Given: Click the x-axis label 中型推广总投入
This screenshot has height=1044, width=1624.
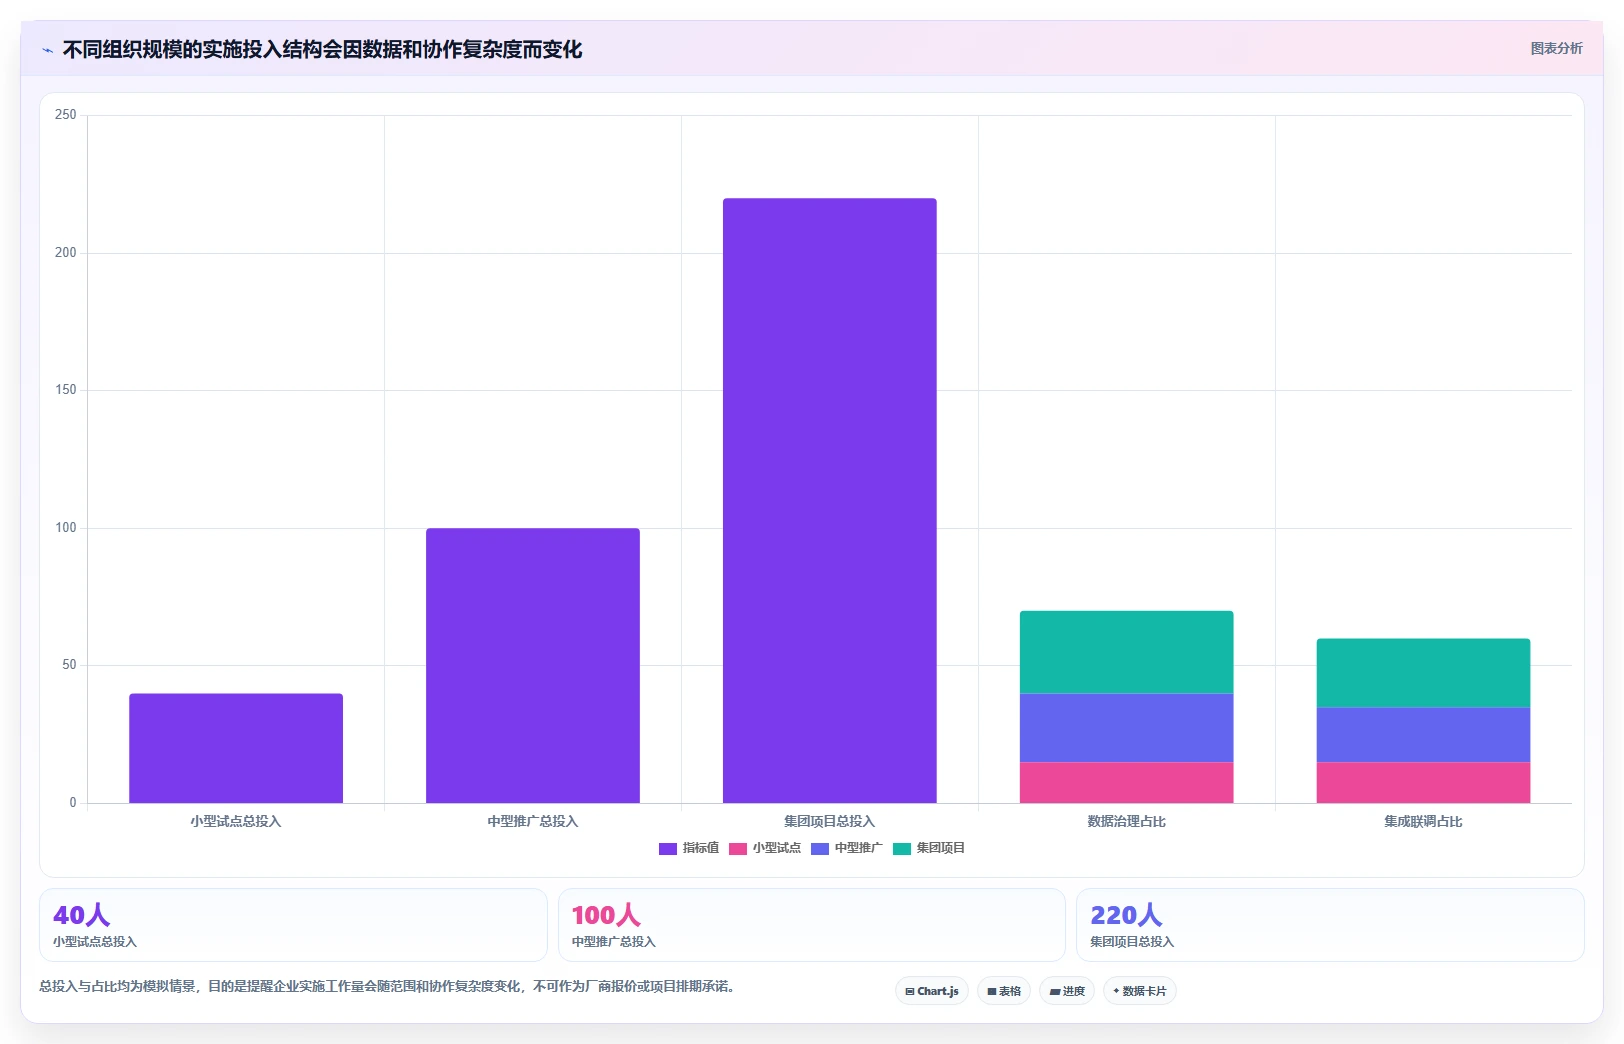Looking at the screenshot, I should click(533, 821).
